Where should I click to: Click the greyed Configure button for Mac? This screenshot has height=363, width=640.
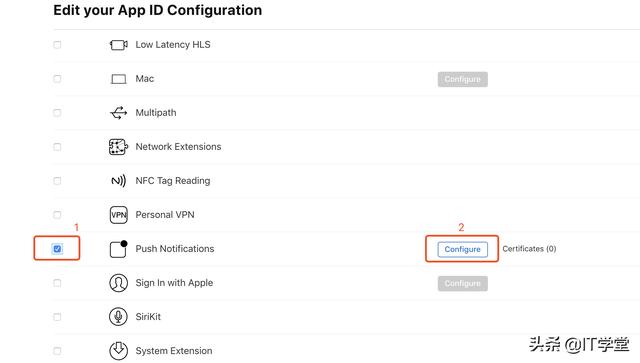click(x=462, y=79)
